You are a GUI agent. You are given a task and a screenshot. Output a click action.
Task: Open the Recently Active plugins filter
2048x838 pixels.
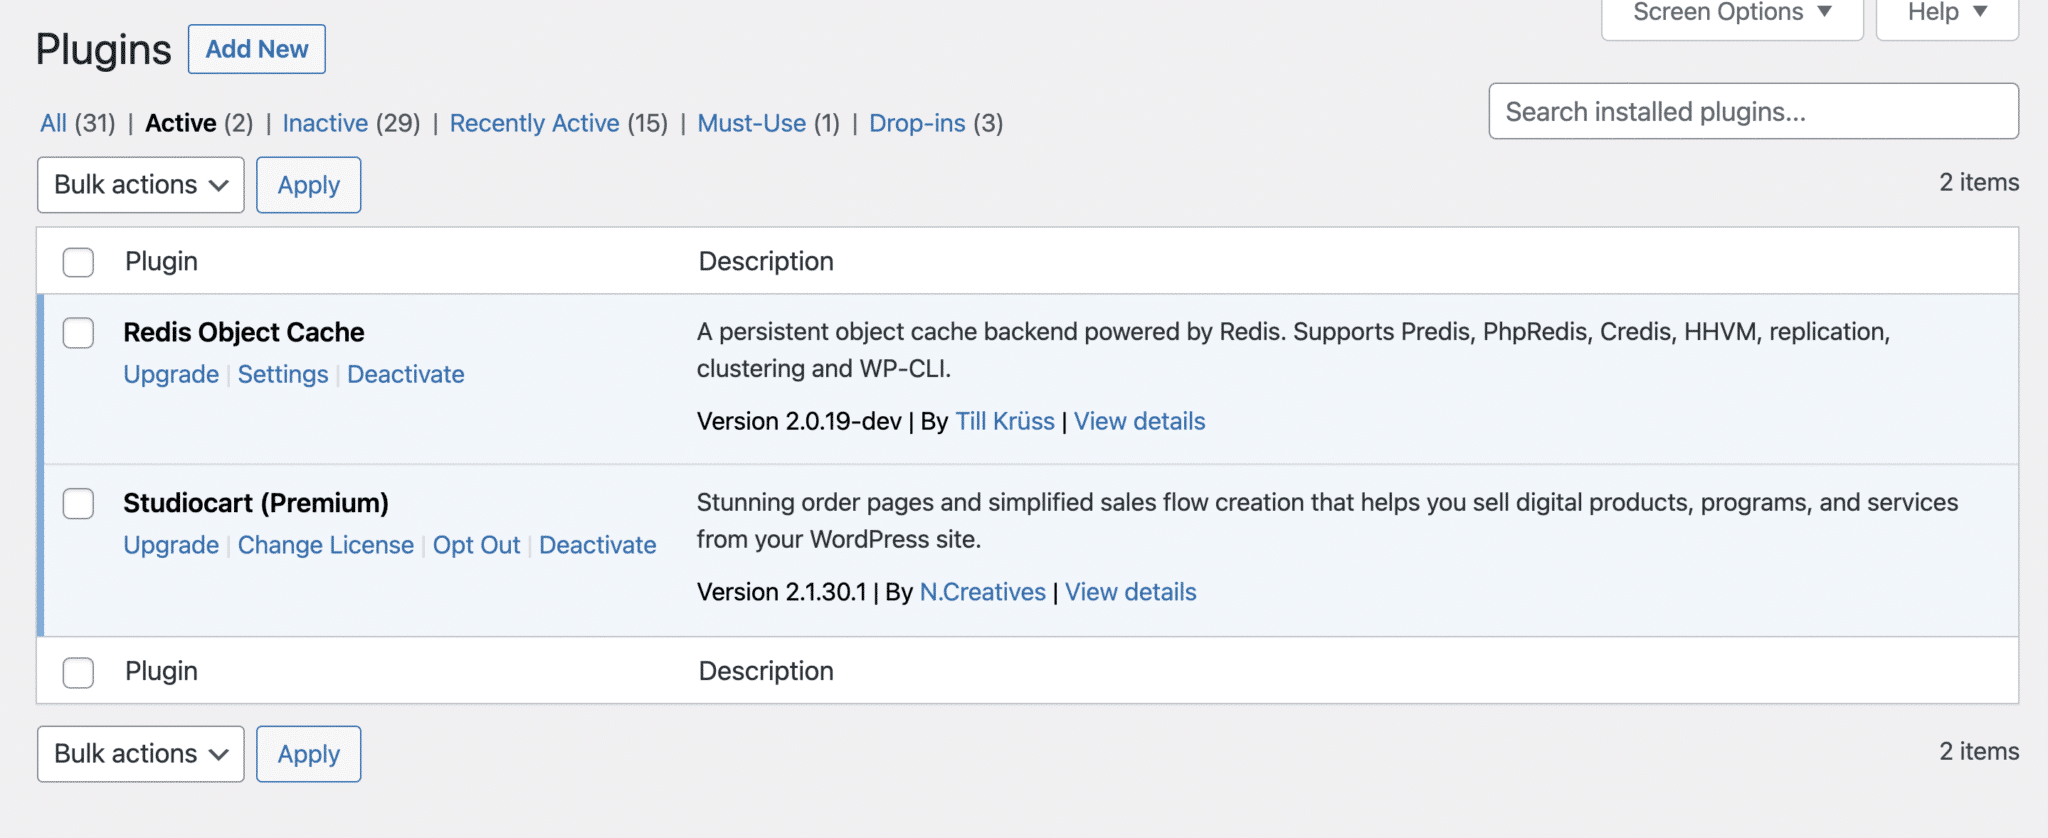click(534, 123)
